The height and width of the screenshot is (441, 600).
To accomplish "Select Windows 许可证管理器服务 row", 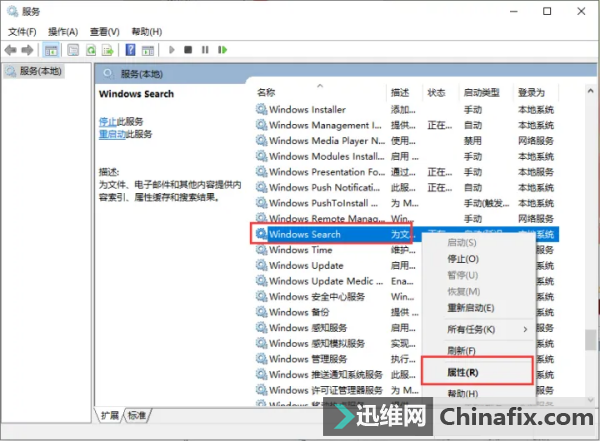I will [337, 390].
